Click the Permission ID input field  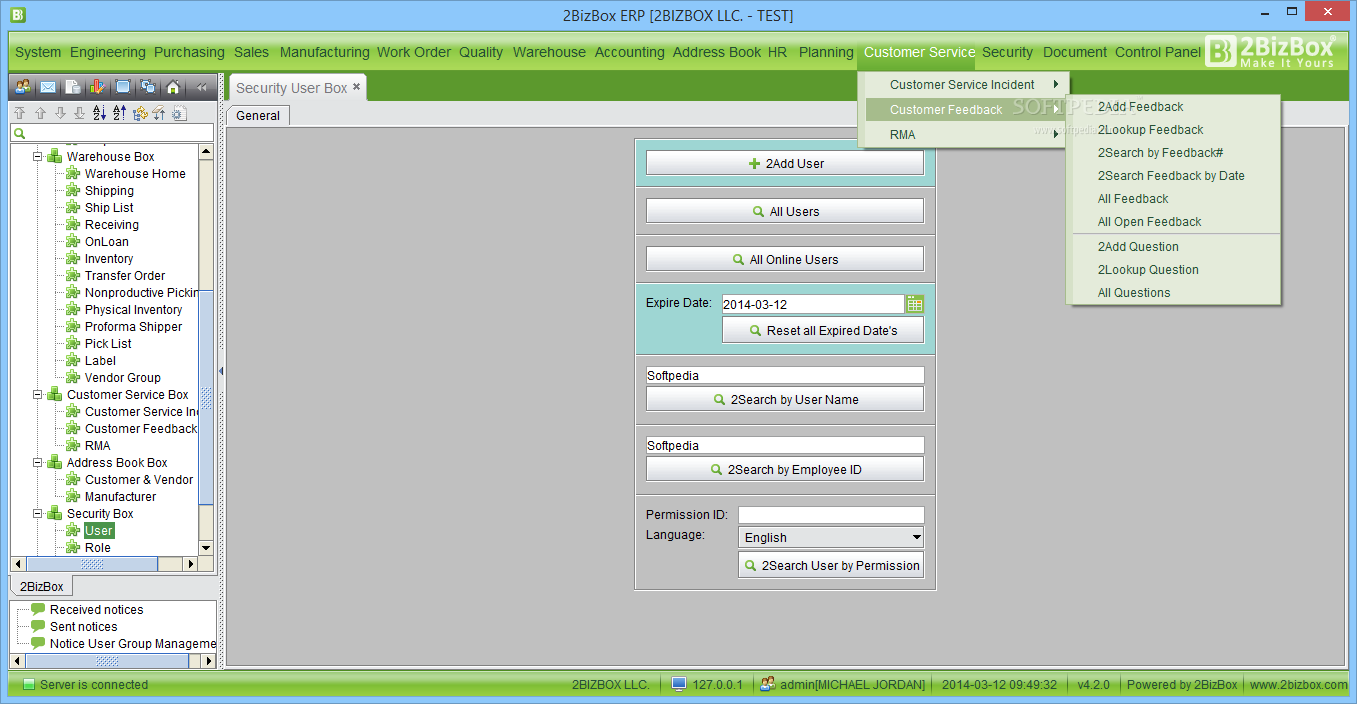tap(831, 515)
